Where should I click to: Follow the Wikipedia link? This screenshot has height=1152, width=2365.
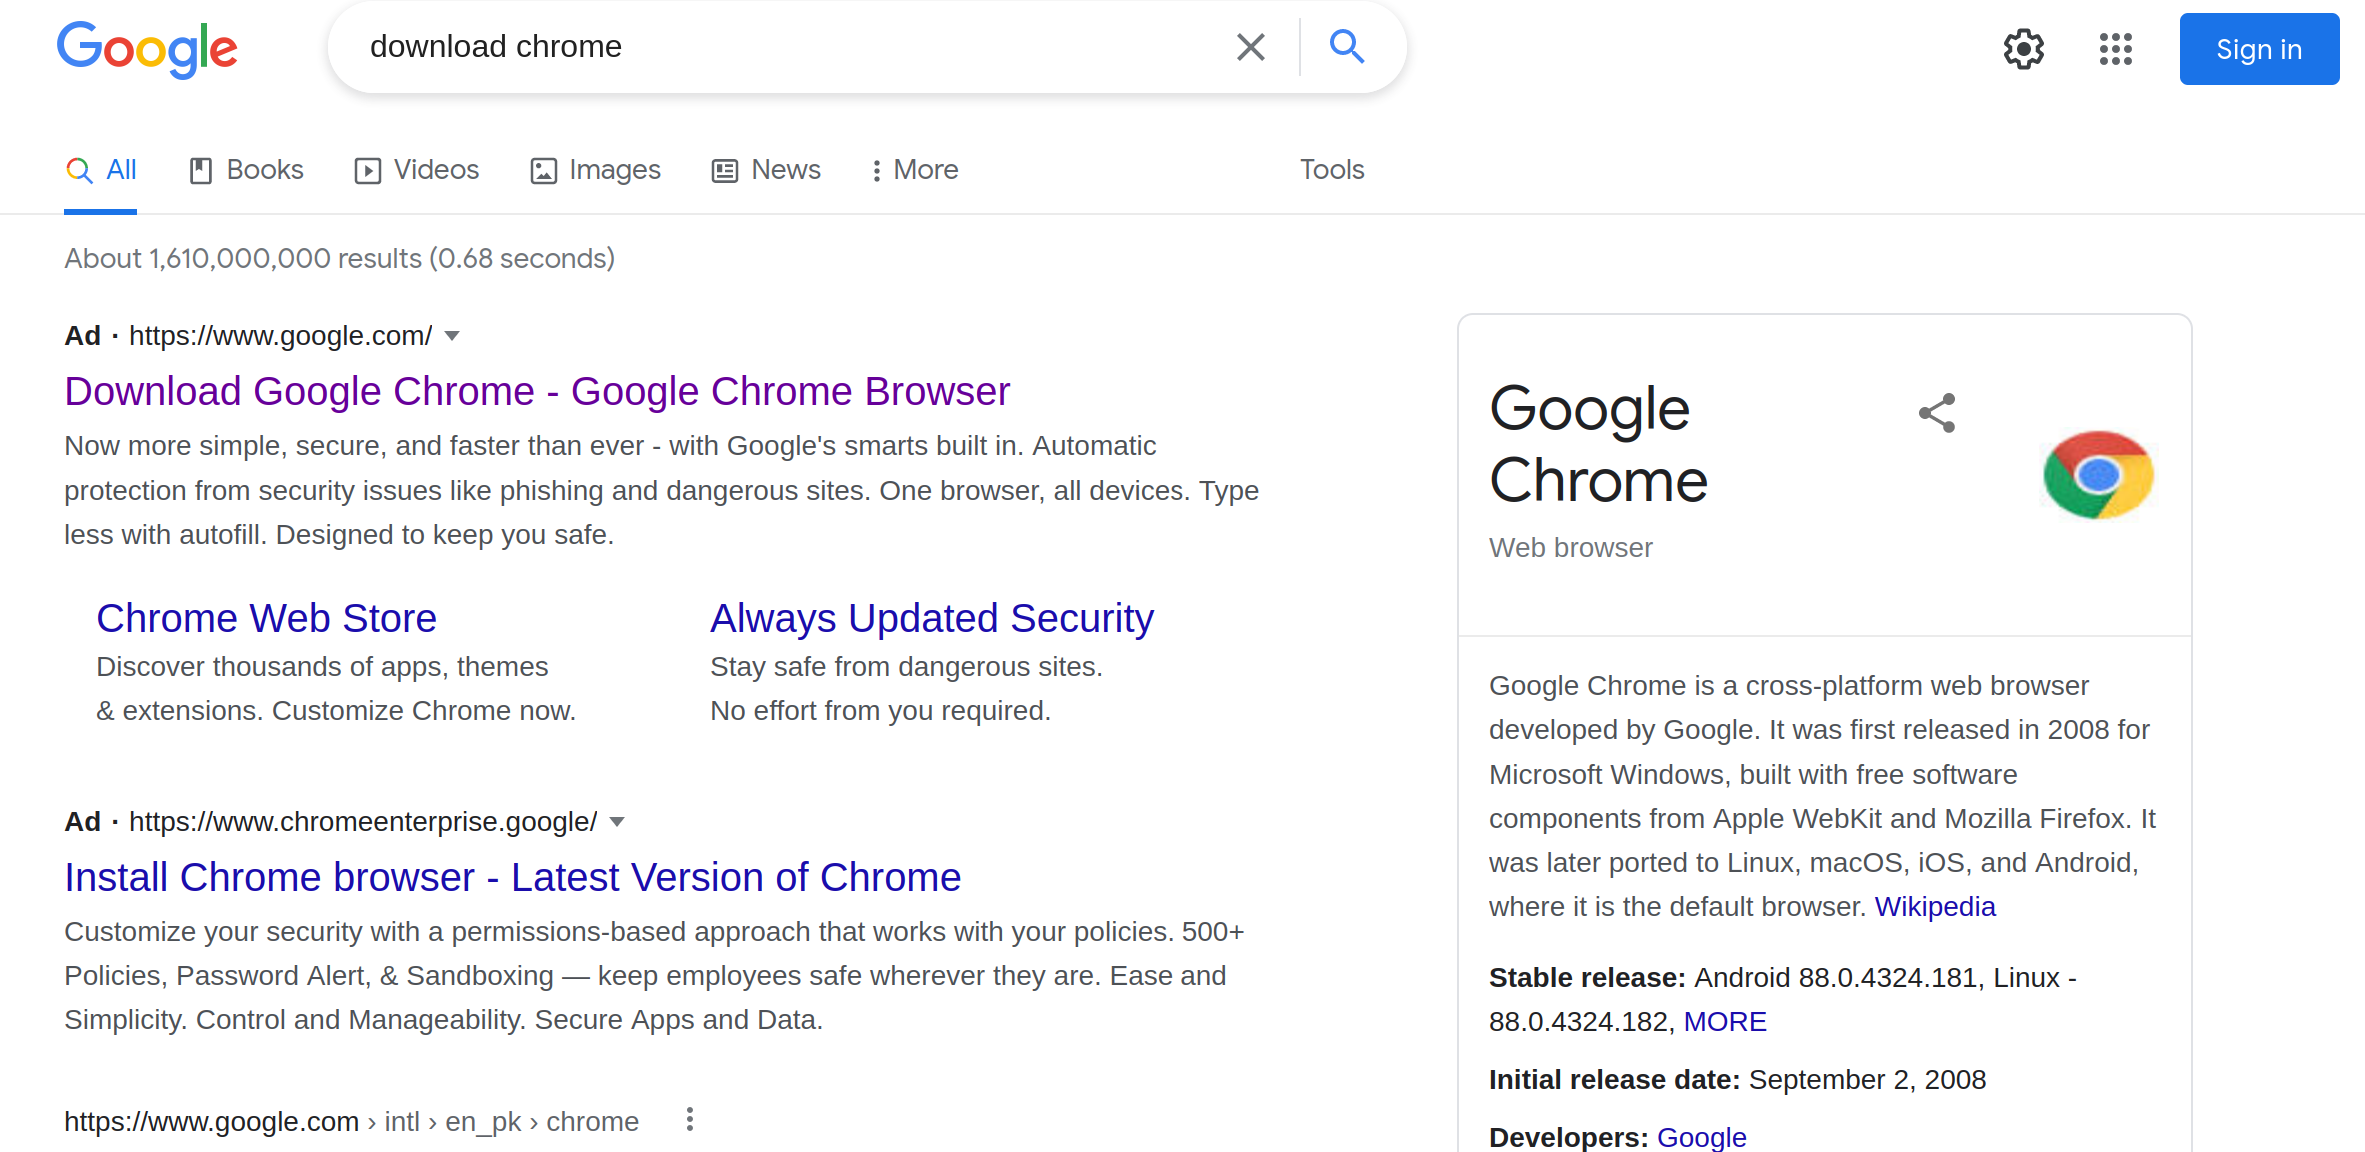[1935, 907]
